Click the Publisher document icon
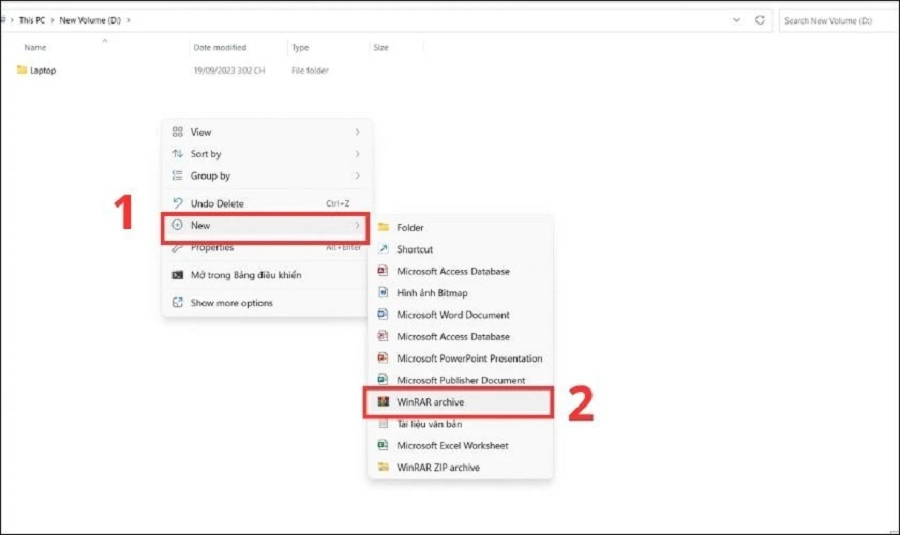900x535 pixels. click(383, 379)
